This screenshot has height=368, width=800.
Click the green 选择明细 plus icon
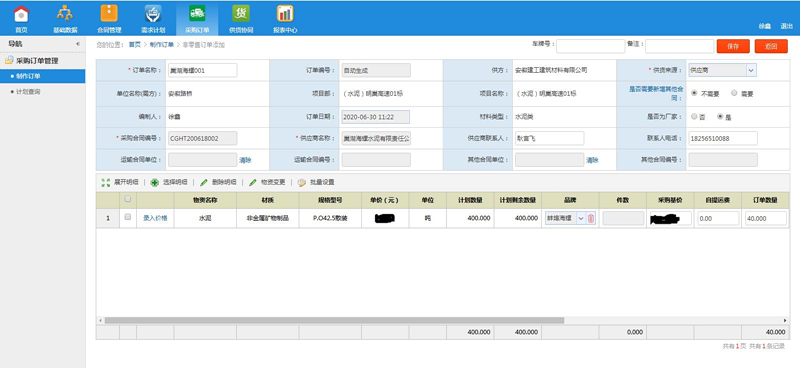pos(154,182)
